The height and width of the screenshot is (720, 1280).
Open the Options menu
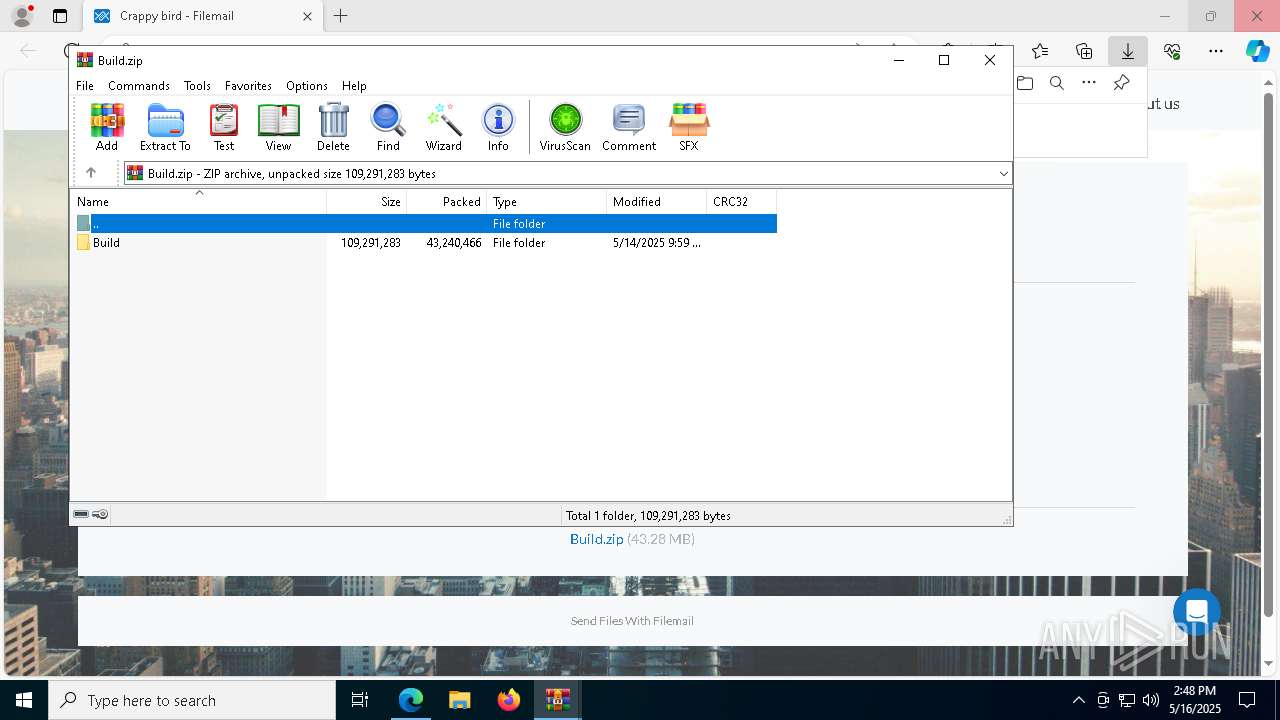tap(307, 86)
